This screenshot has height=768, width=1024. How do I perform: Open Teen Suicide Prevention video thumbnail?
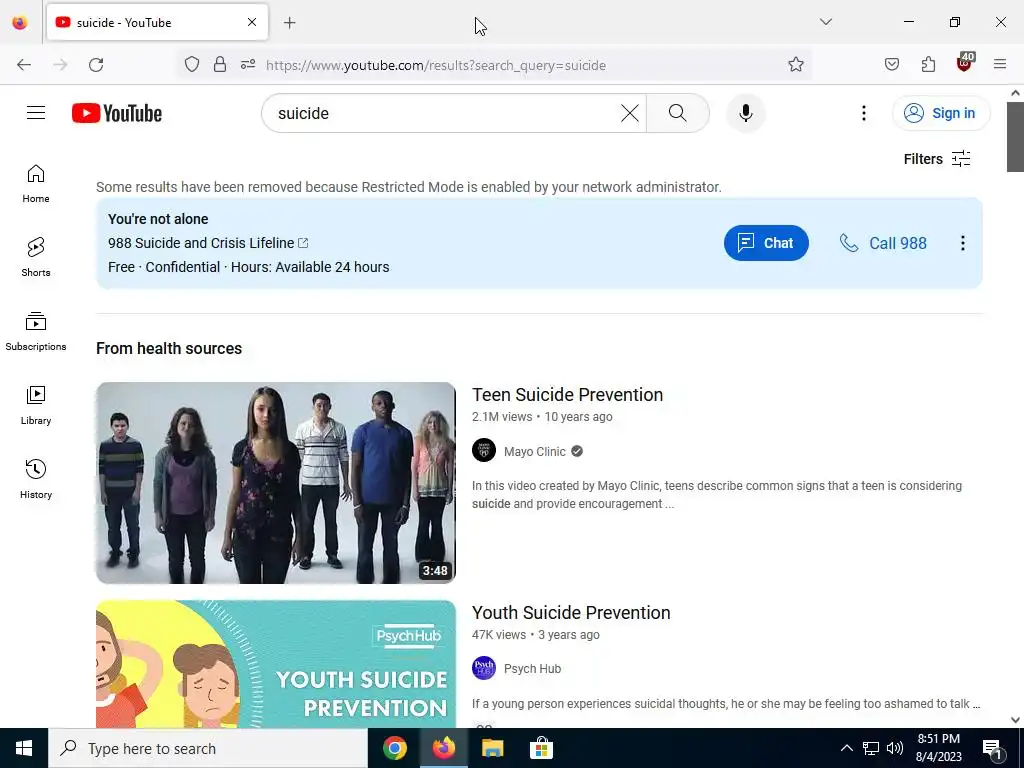point(276,483)
